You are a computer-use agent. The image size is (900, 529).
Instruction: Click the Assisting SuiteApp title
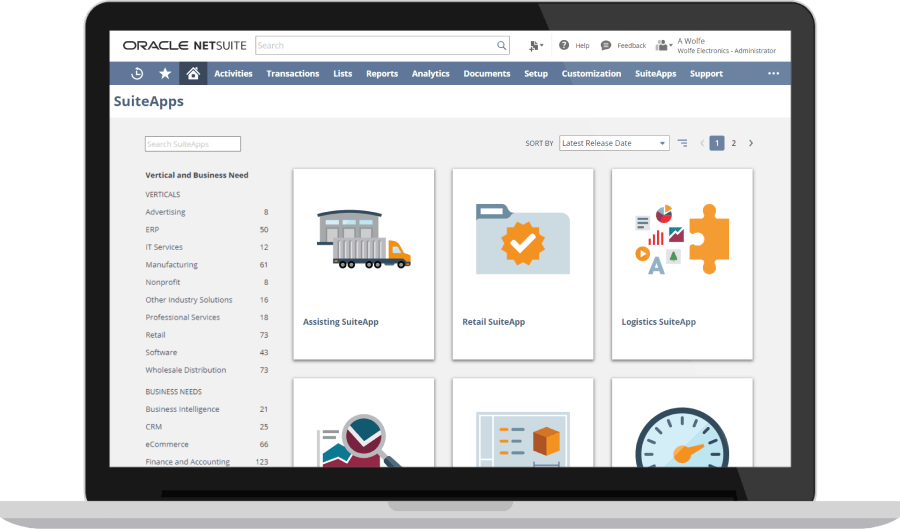coord(341,322)
